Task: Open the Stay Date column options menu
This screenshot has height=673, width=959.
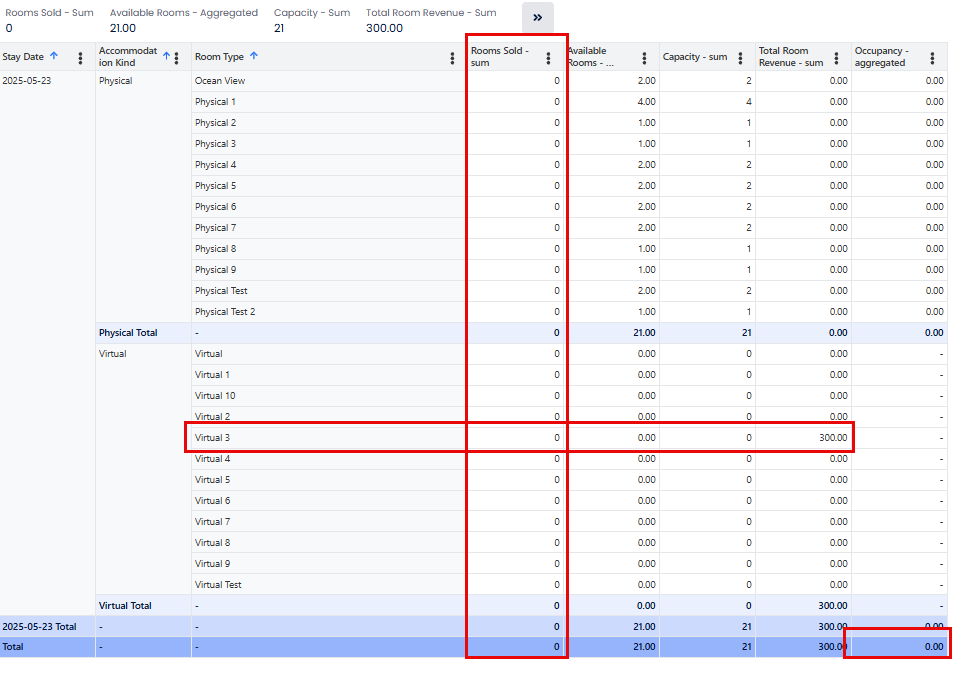Action: [x=80, y=58]
